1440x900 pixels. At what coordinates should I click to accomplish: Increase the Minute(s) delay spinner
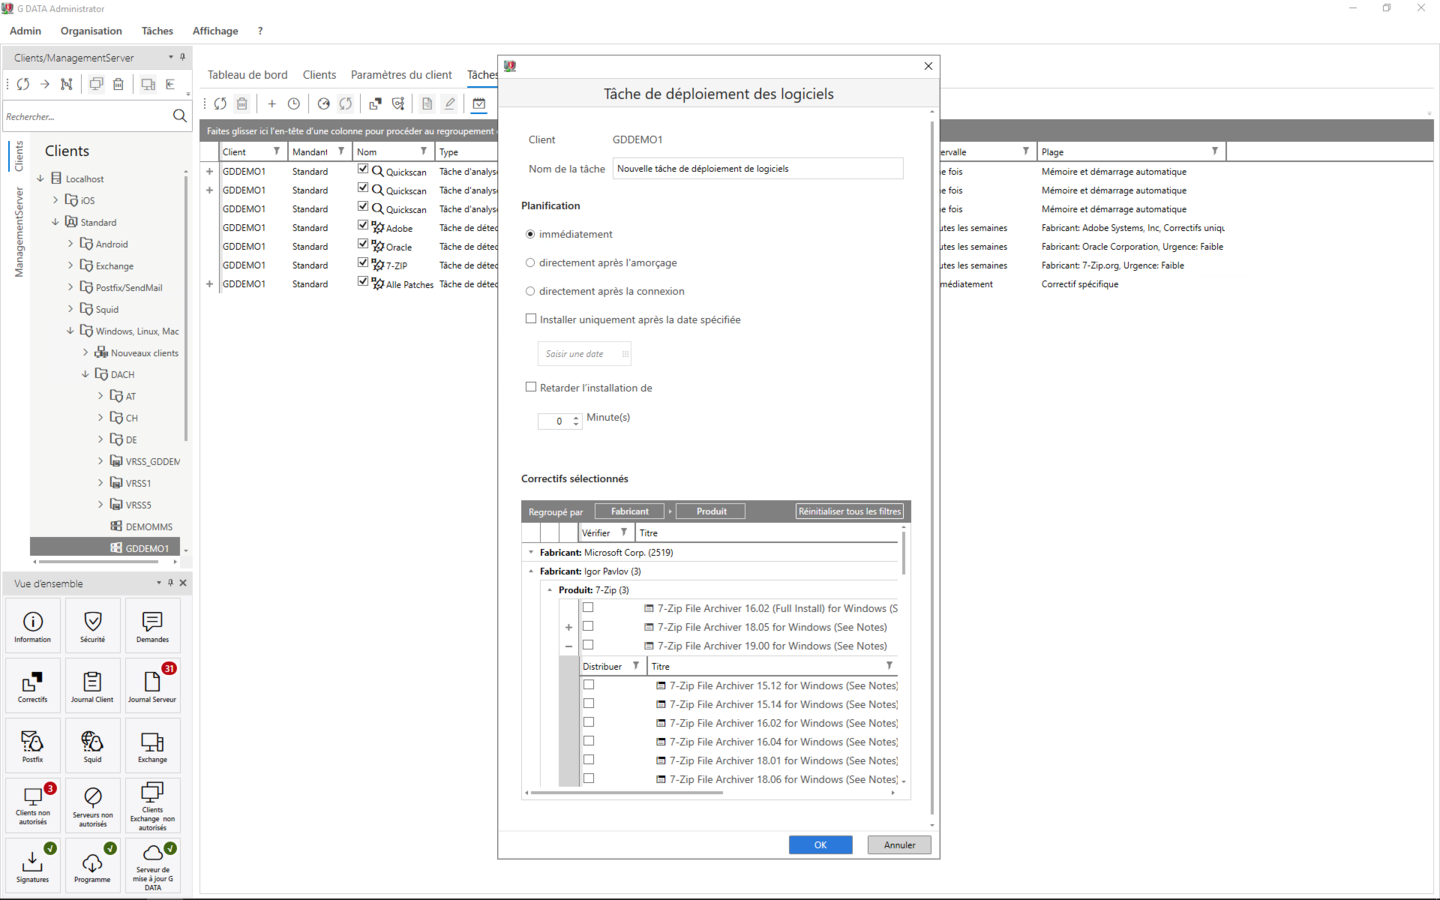point(576,418)
